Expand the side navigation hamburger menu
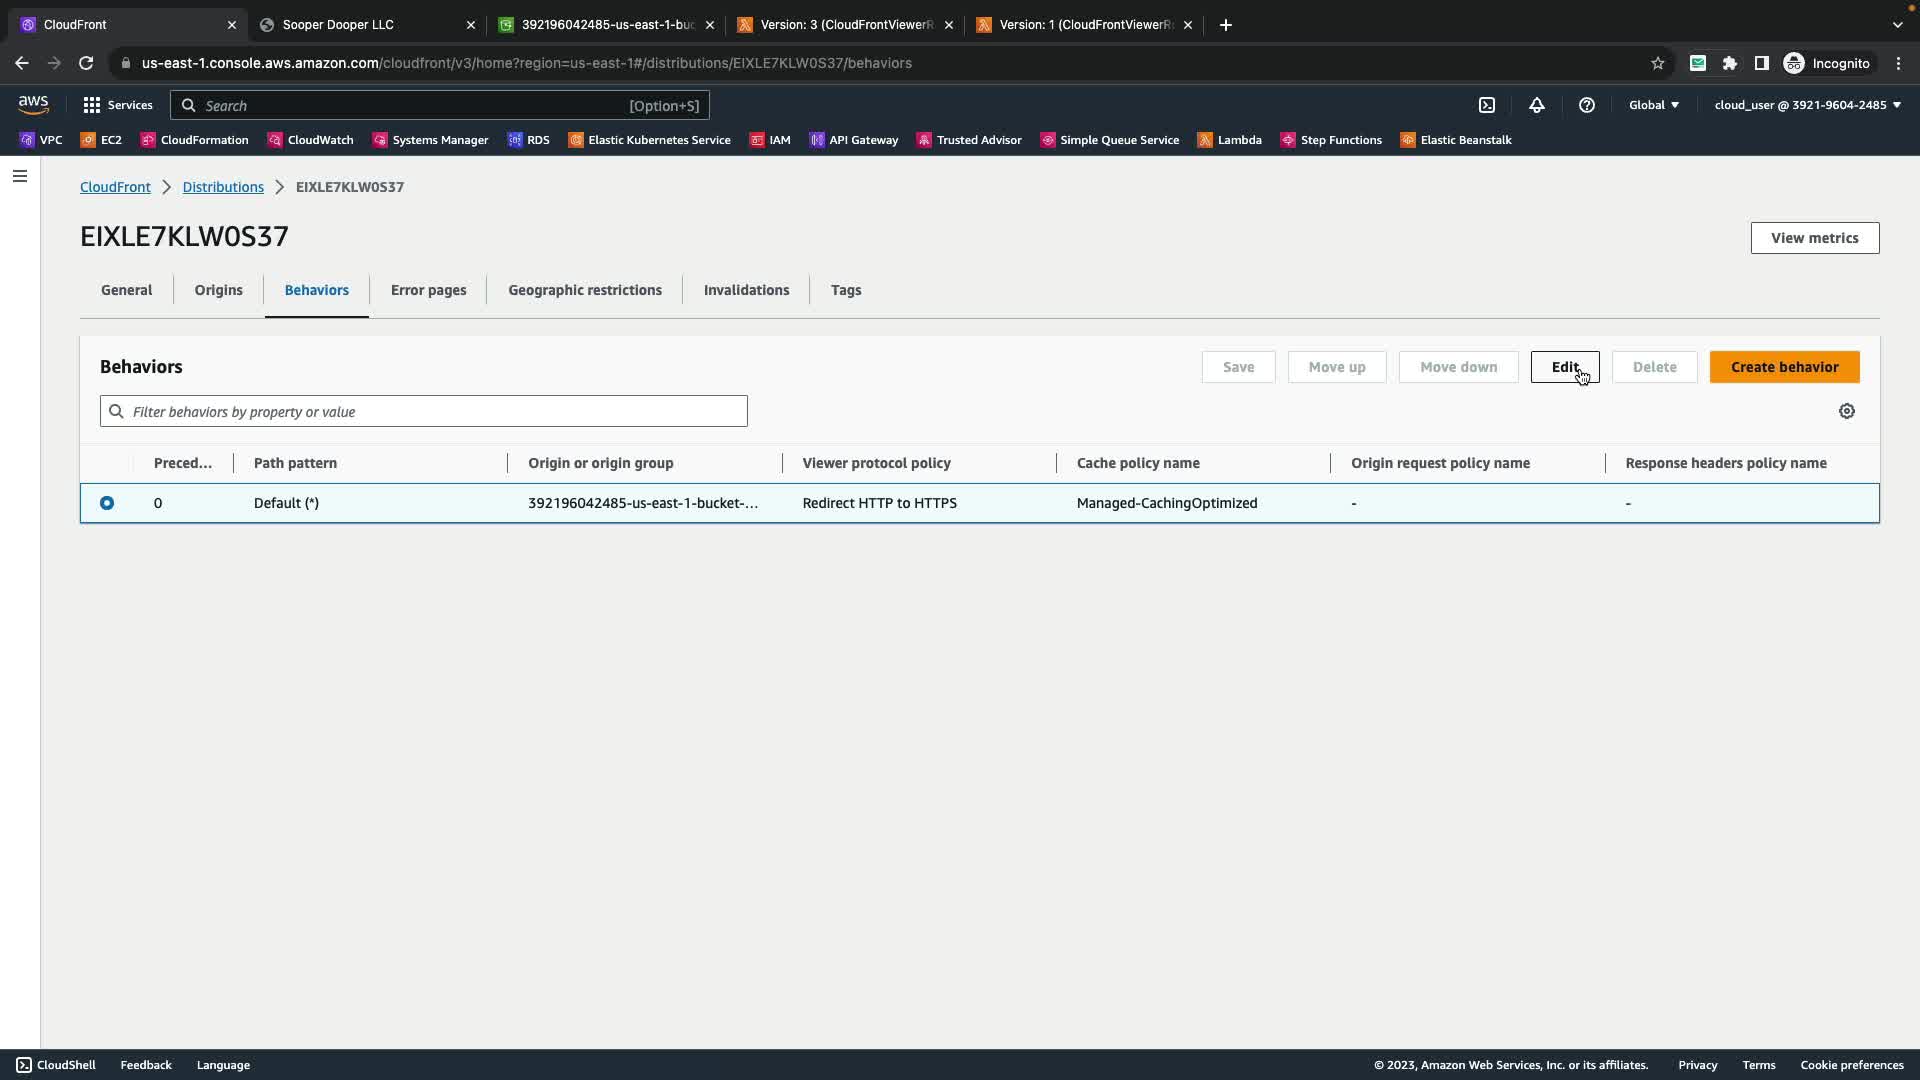 coord(20,176)
